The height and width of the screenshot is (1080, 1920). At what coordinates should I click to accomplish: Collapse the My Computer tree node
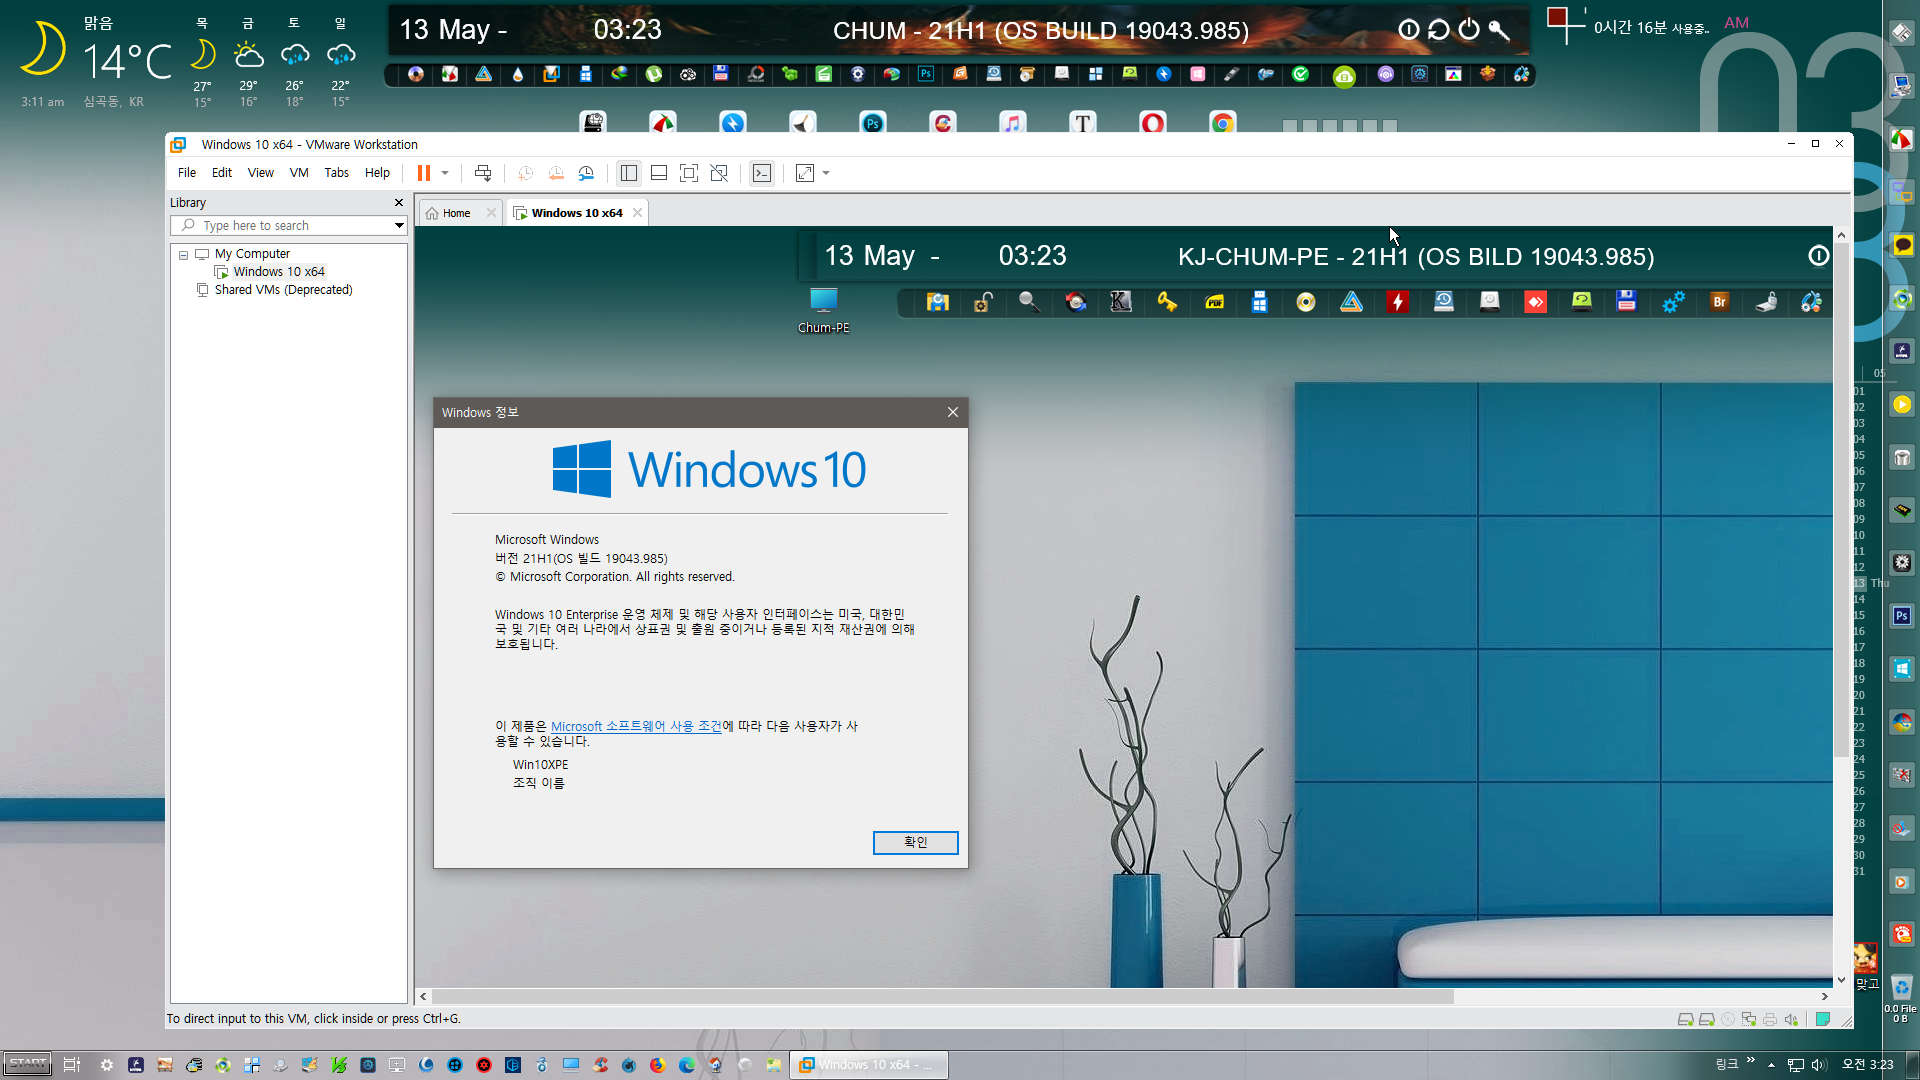pos(184,255)
